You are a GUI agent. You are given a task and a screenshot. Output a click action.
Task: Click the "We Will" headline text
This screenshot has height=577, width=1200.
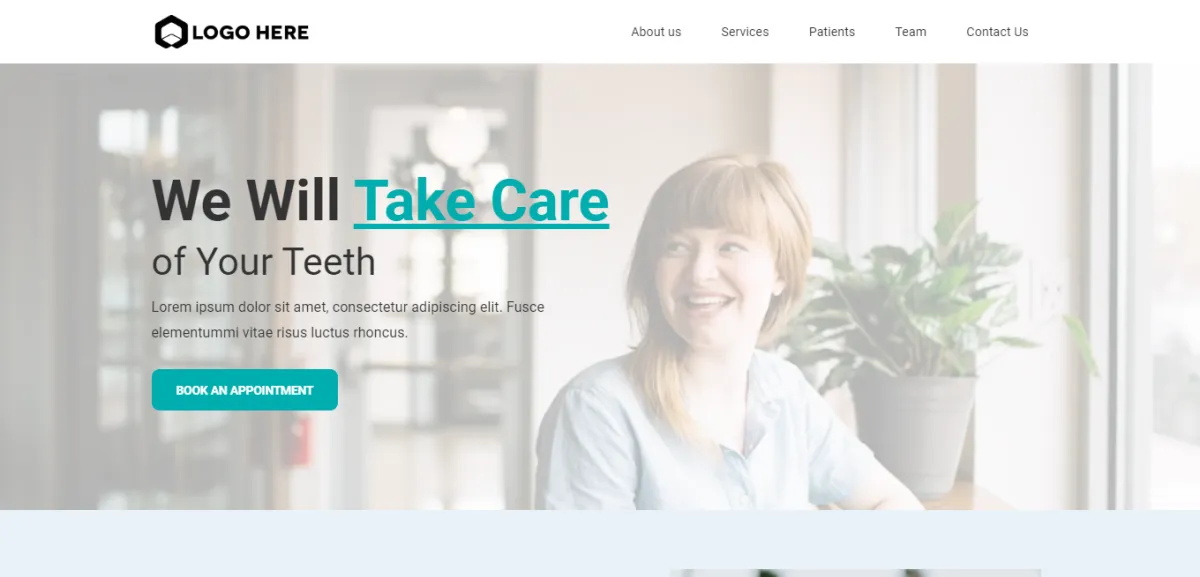(246, 200)
